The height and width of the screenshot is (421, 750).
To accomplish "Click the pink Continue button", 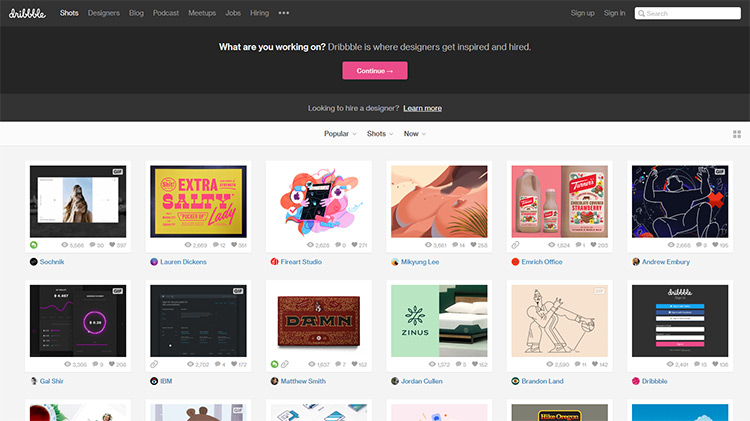I will [x=375, y=71].
